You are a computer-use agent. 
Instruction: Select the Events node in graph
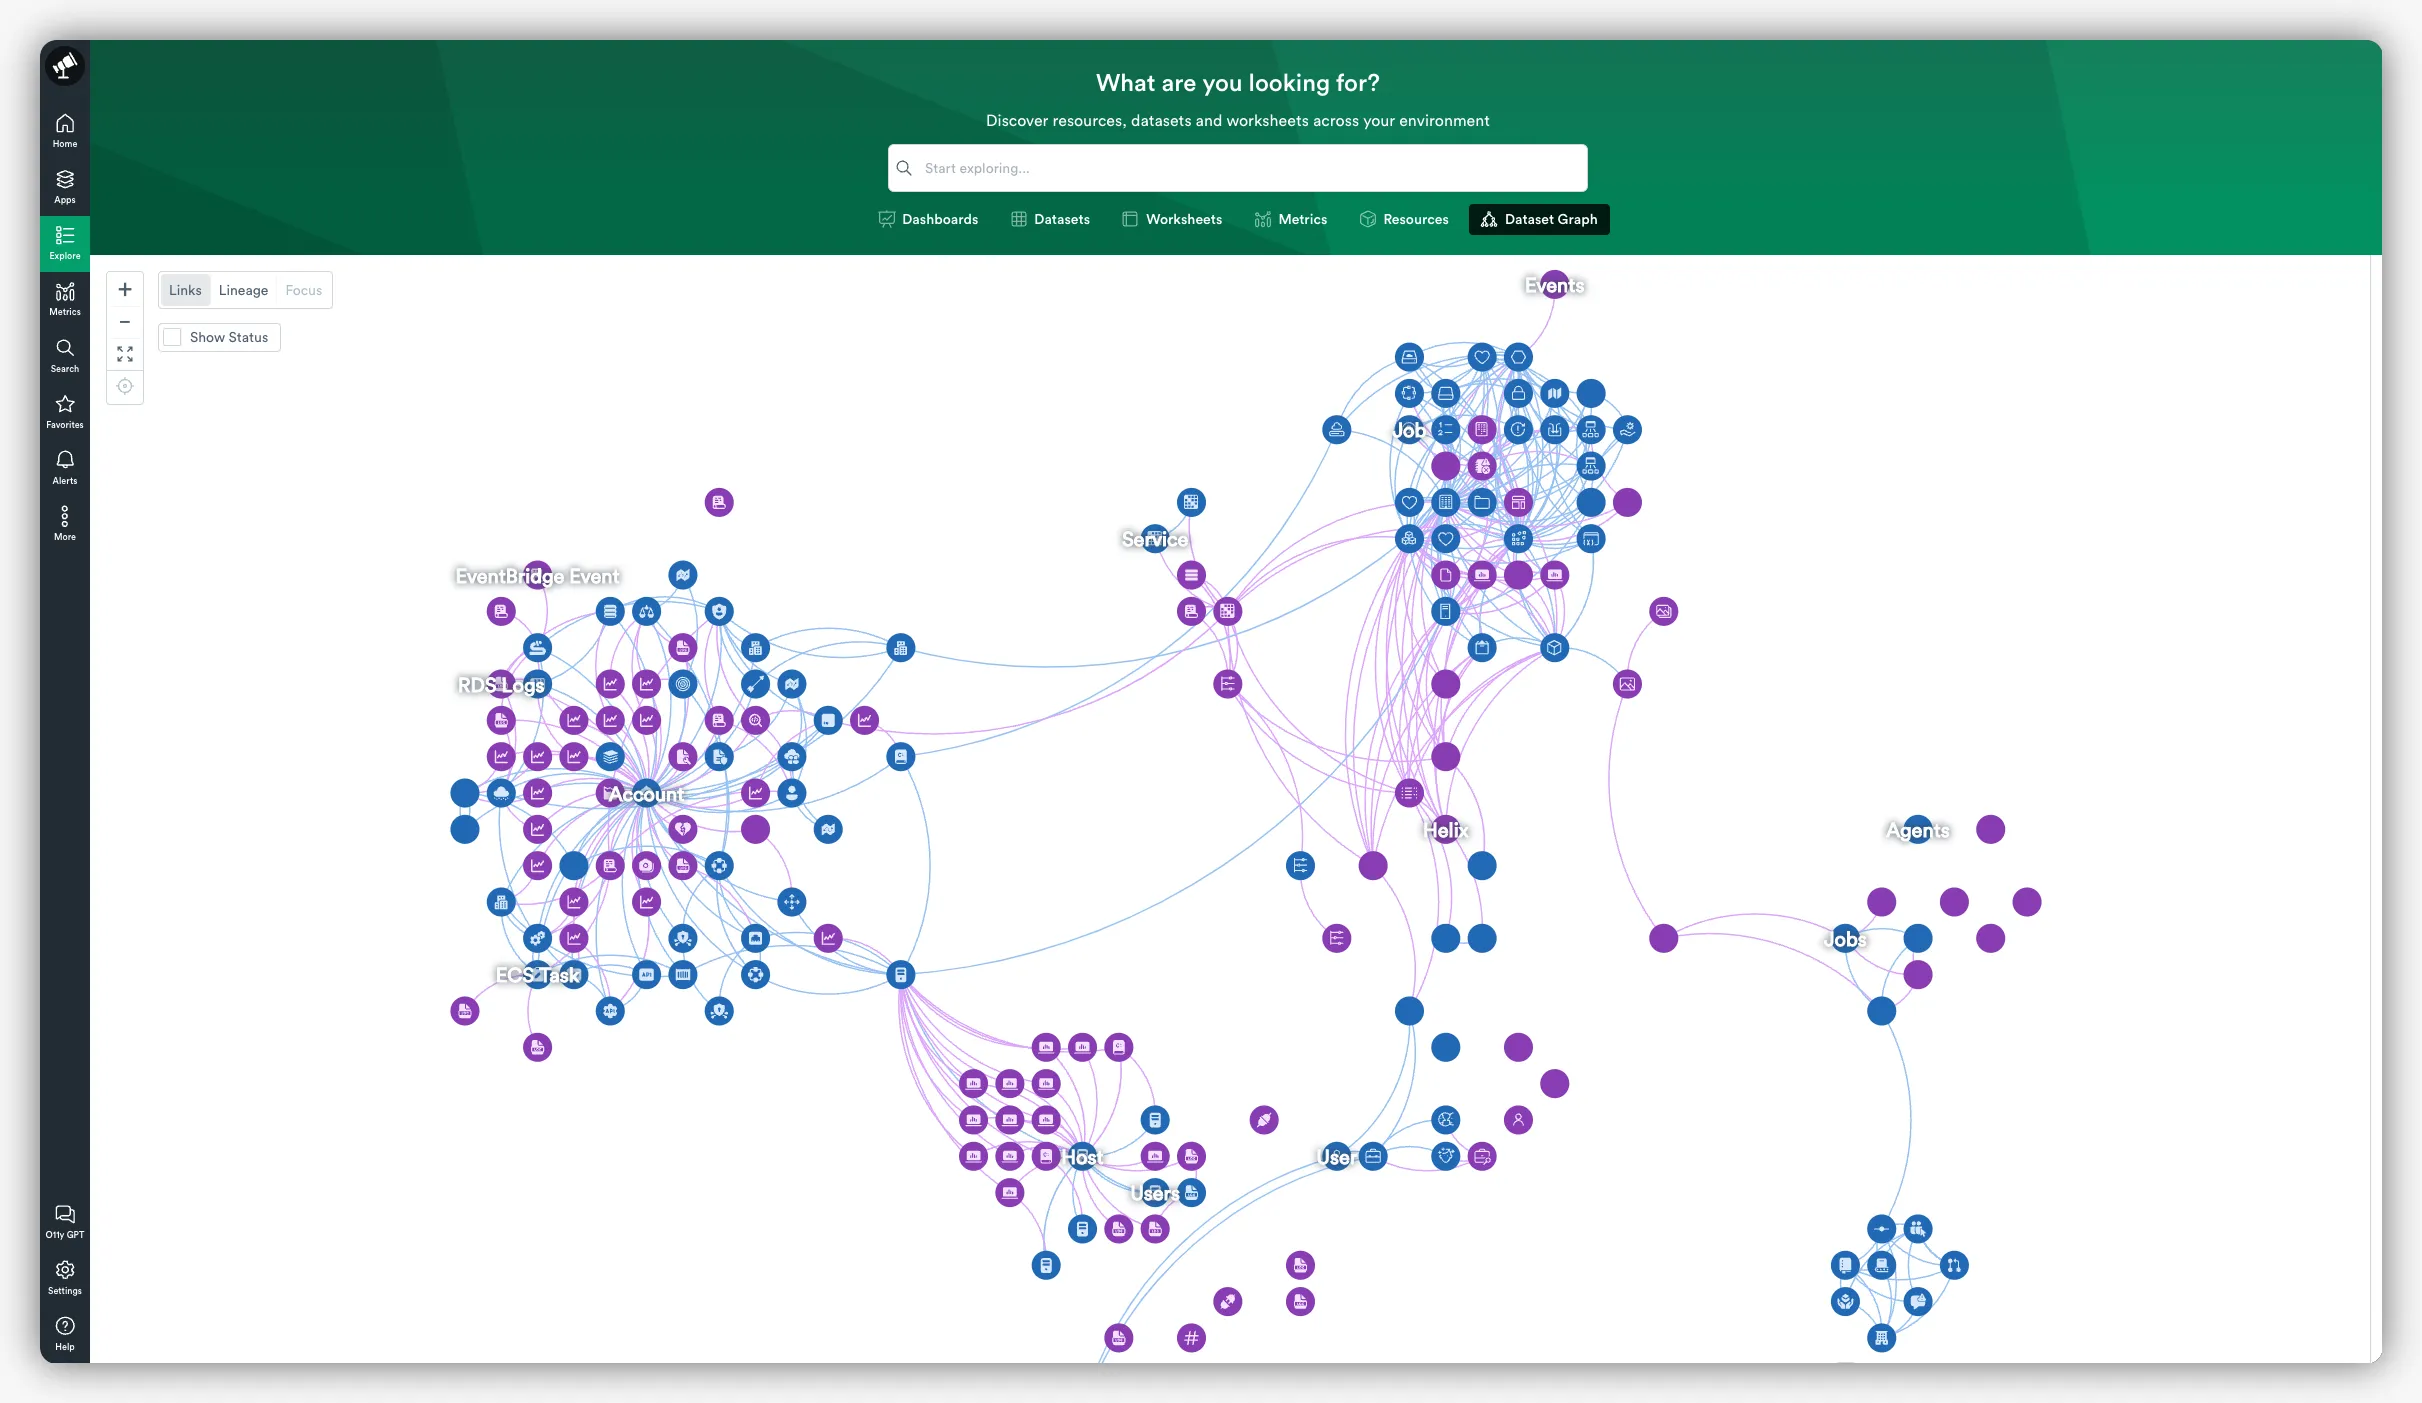point(1555,285)
